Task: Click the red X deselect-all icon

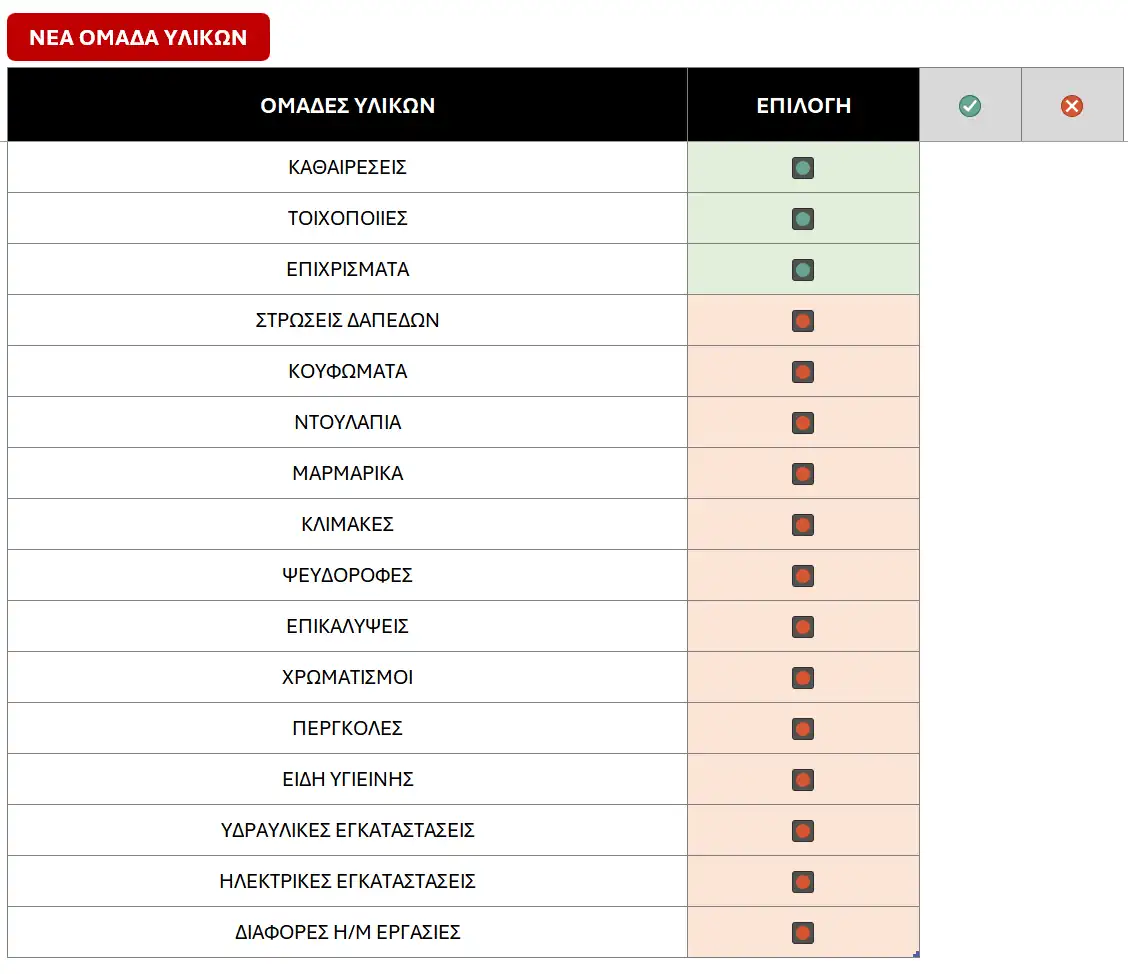Action: tap(1072, 106)
